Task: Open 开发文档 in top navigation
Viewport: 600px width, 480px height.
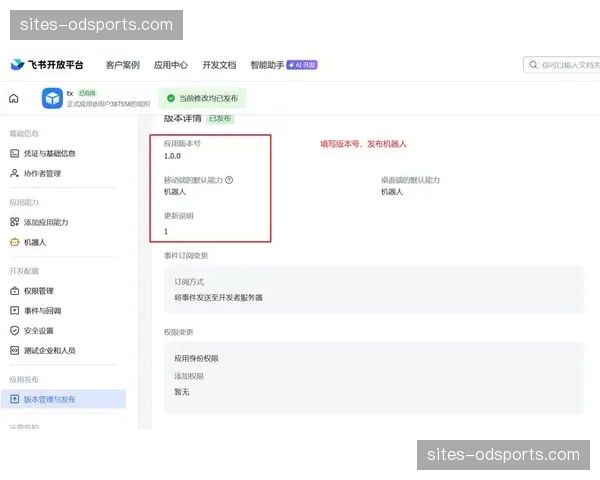Action: [219, 65]
